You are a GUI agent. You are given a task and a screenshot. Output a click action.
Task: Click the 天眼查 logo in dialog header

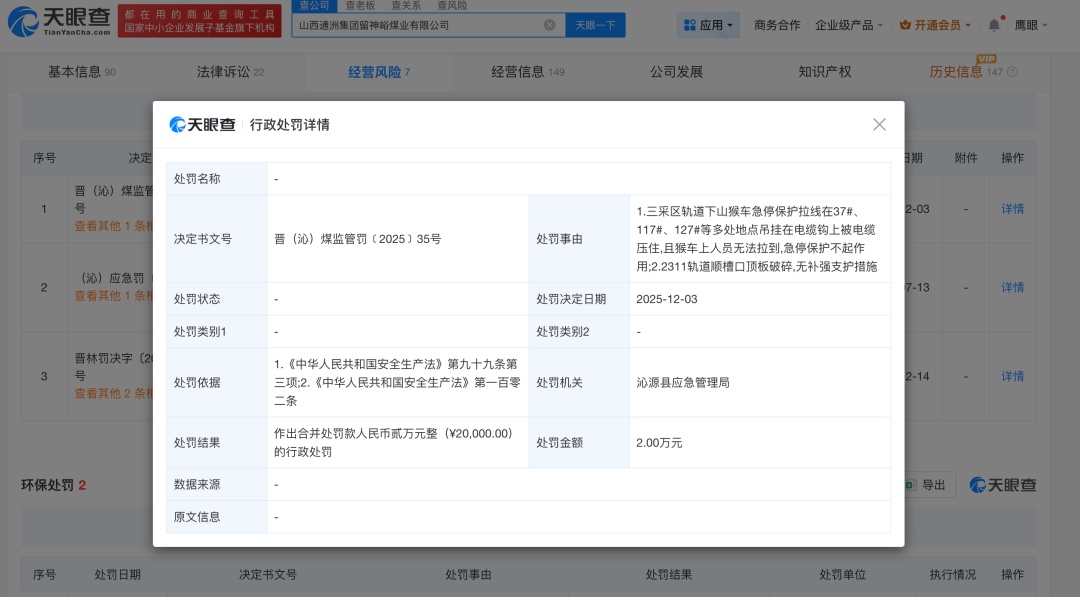[x=202, y=125]
